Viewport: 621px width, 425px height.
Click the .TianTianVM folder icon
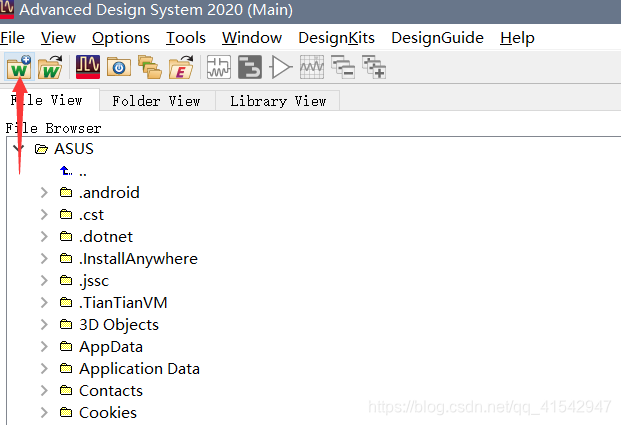pyautogui.click(x=66, y=303)
